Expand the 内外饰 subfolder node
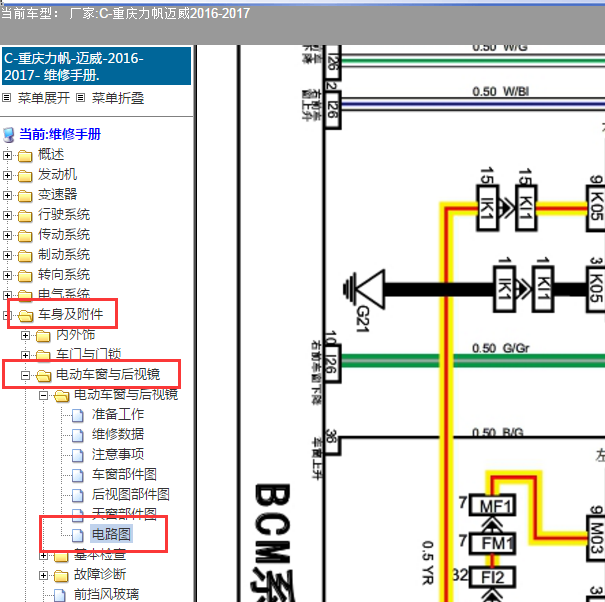The height and width of the screenshot is (602, 605). [x=25, y=336]
